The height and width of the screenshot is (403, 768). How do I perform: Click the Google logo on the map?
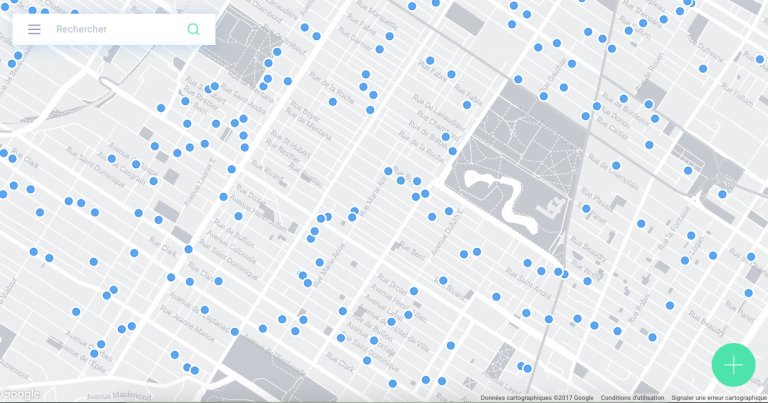click(x=21, y=394)
